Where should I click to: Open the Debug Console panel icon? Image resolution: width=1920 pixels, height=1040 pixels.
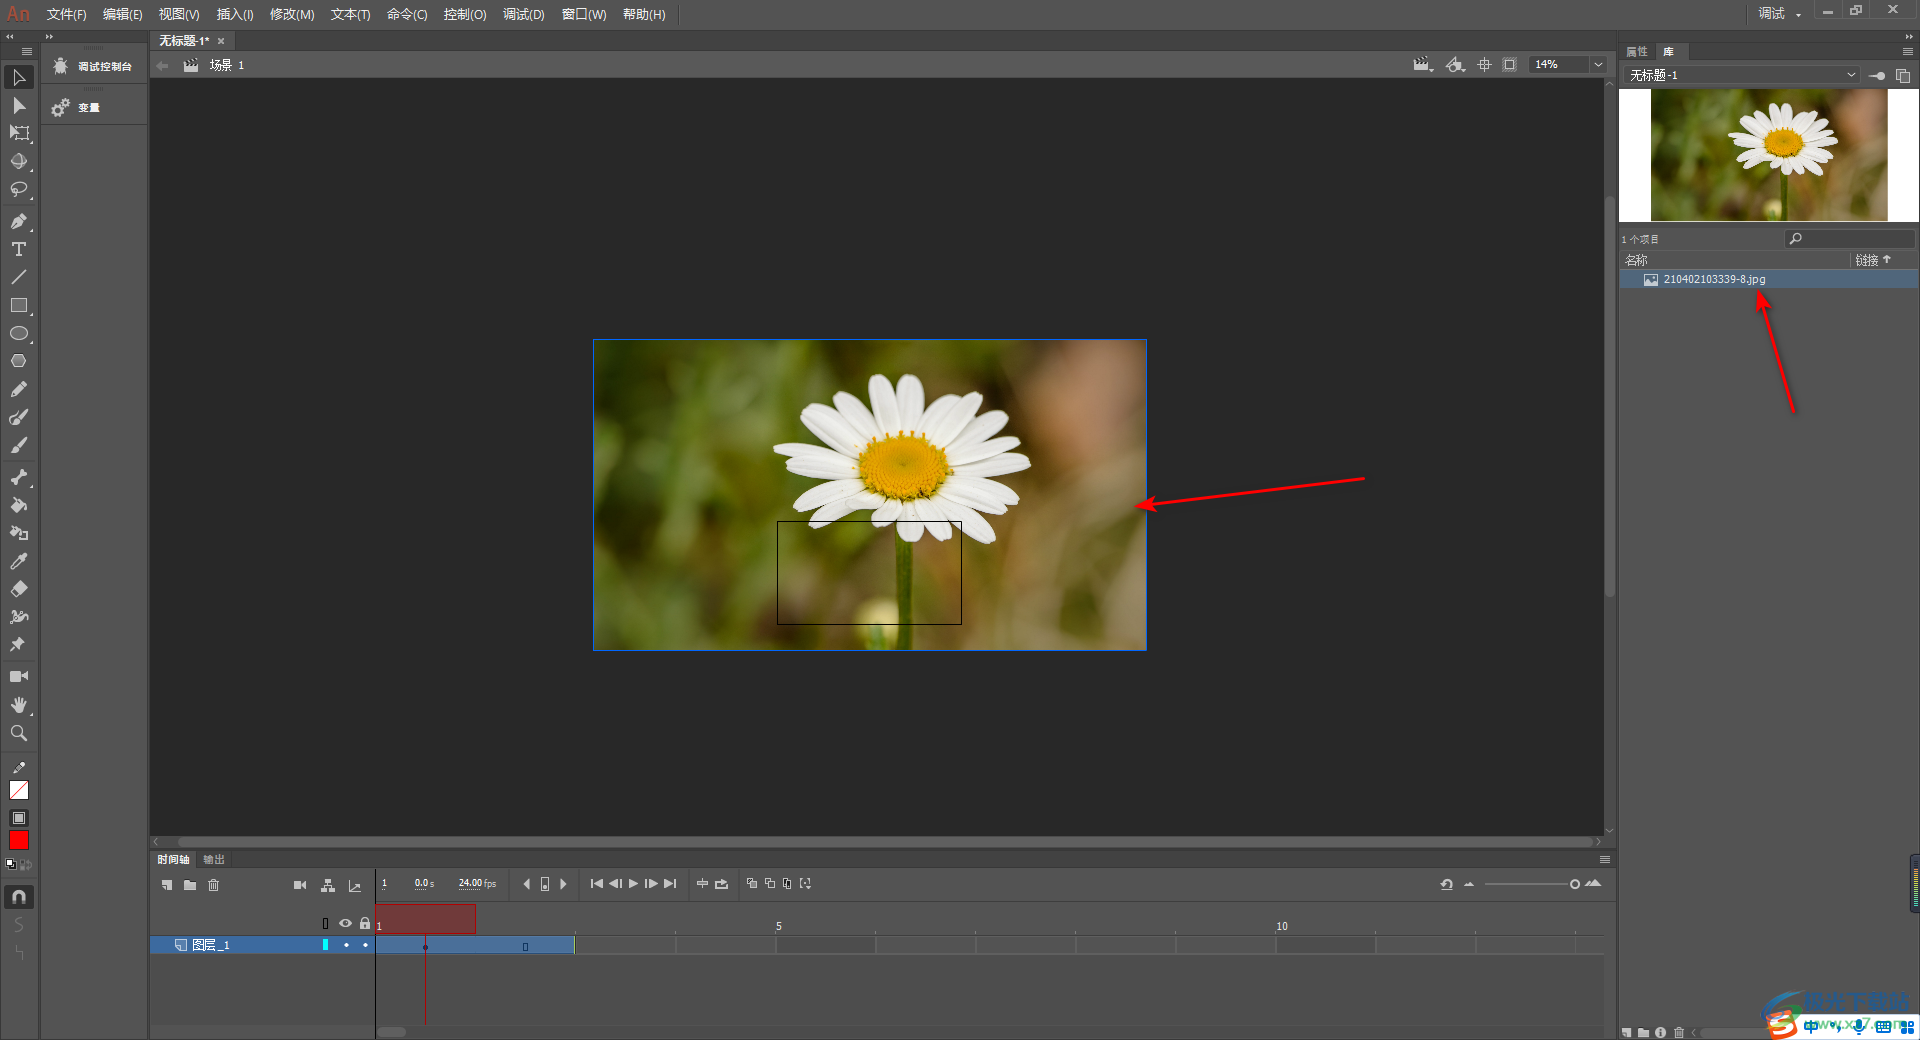pos(60,66)
